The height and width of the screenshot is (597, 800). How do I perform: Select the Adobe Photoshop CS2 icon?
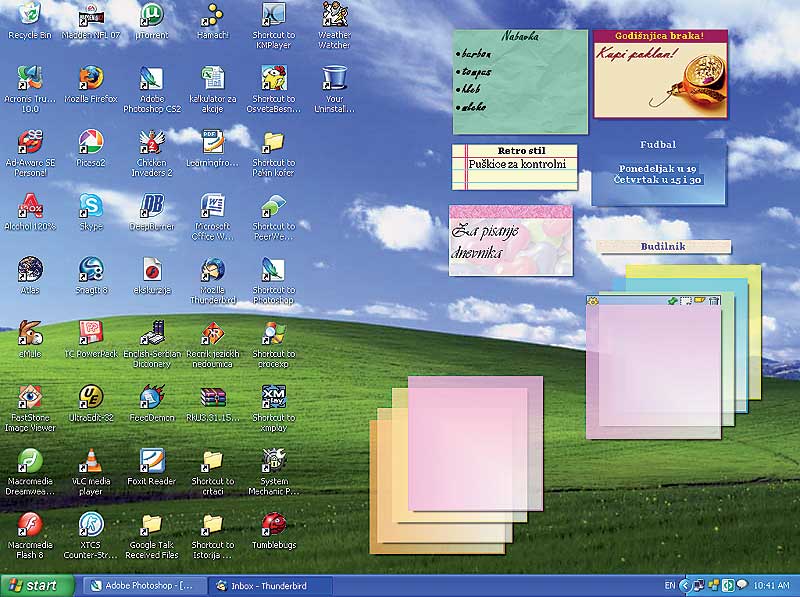[152, 78]
